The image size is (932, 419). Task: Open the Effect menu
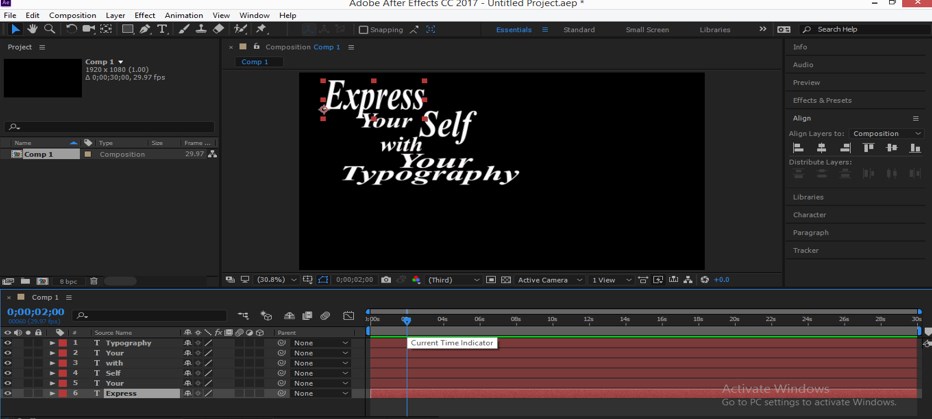[x=144, y=15]
